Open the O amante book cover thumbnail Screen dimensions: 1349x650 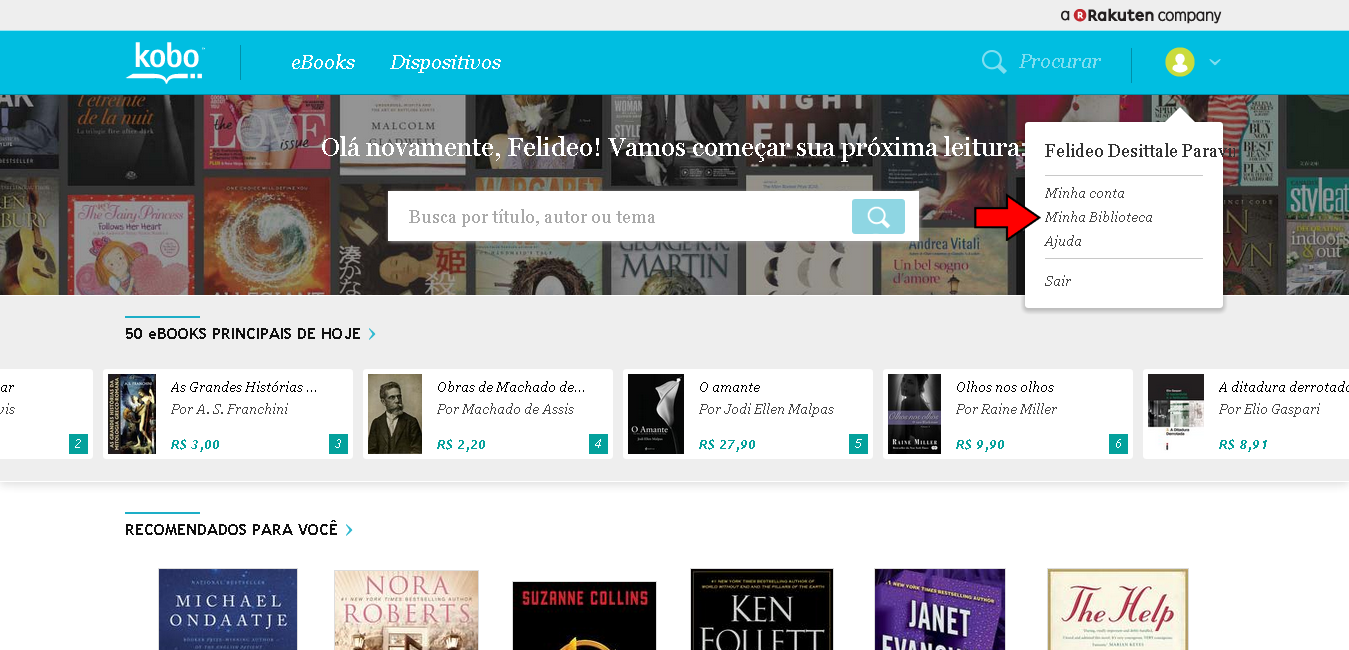click(x=655, y=414)
